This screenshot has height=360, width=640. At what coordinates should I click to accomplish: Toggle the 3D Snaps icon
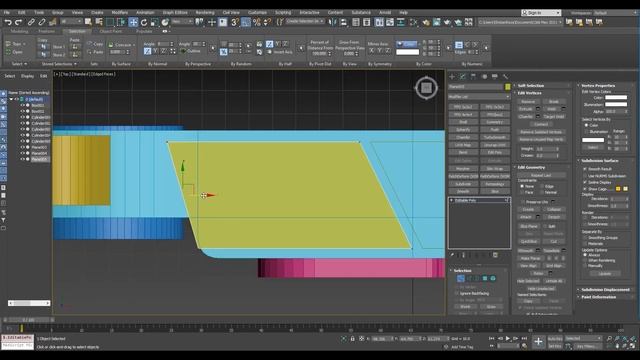point(235,22)
